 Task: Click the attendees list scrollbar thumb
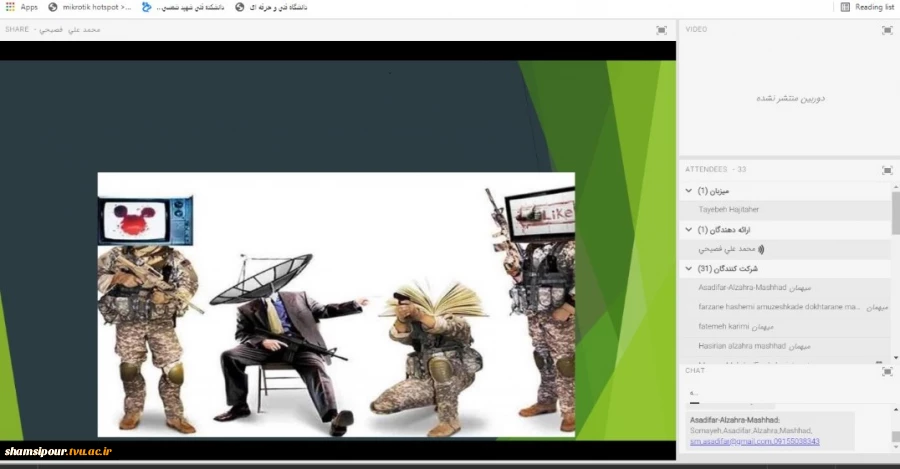coord(895,213)
